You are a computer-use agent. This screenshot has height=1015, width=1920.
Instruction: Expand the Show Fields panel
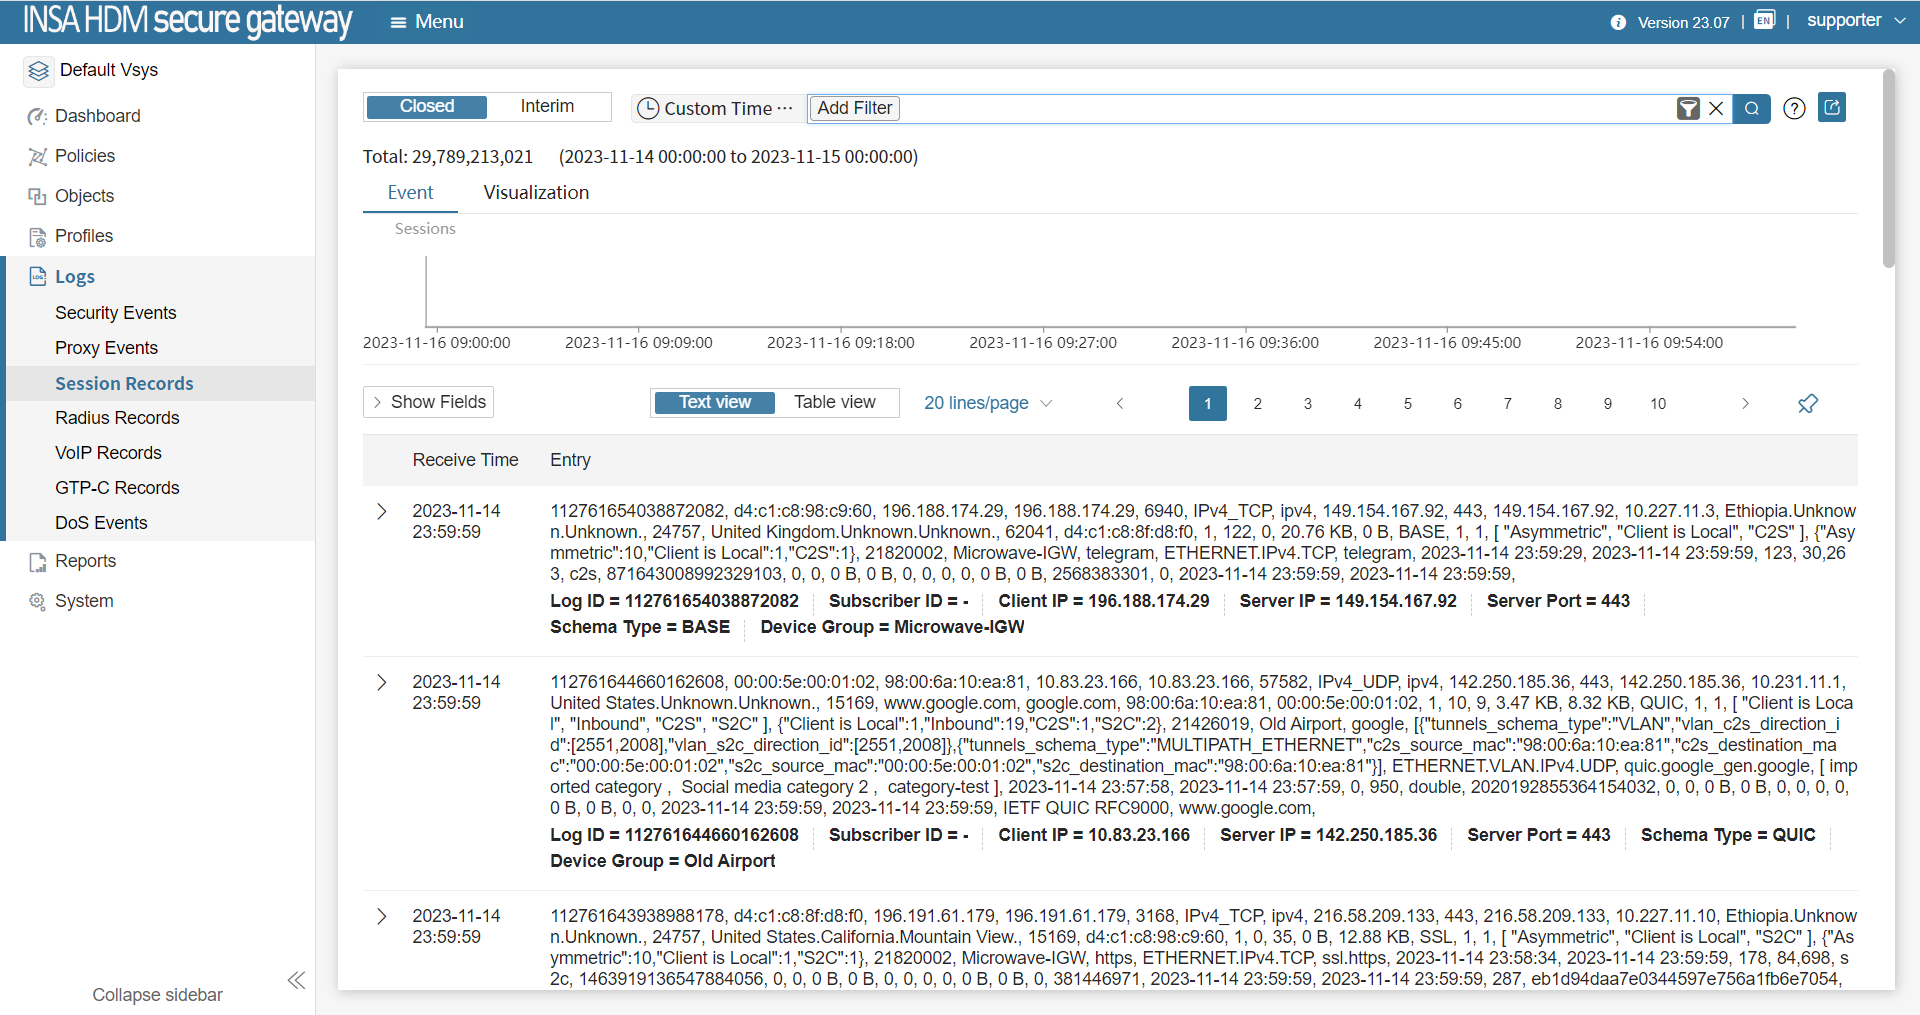point(428,402)
